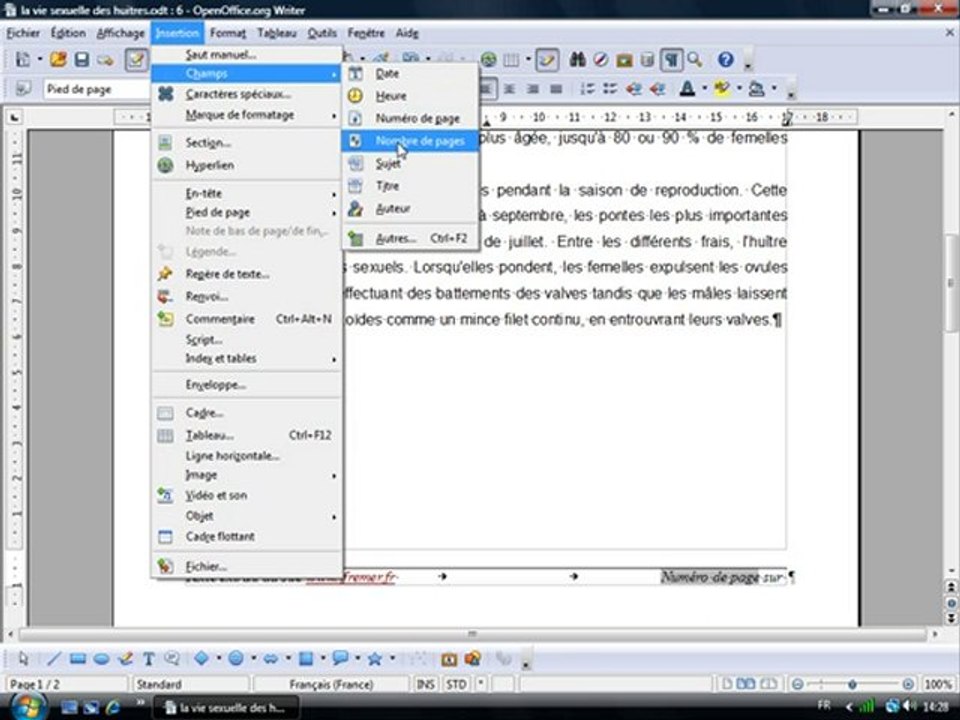
Task: Insert Tableau from menu
Action: (246, 435)
